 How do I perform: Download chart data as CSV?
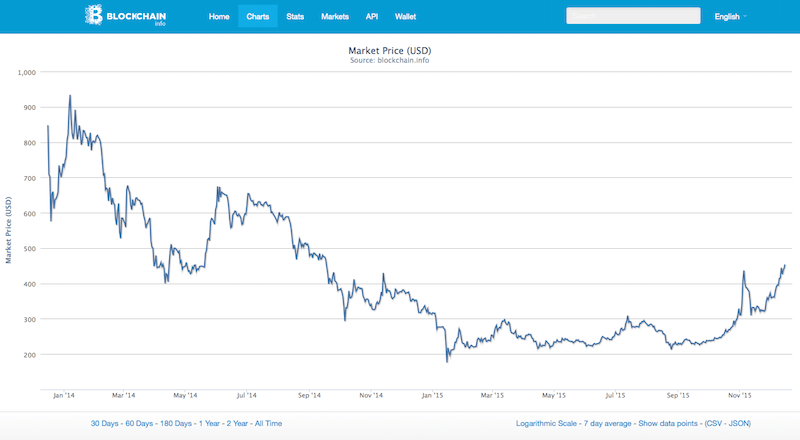coord(714,423)
